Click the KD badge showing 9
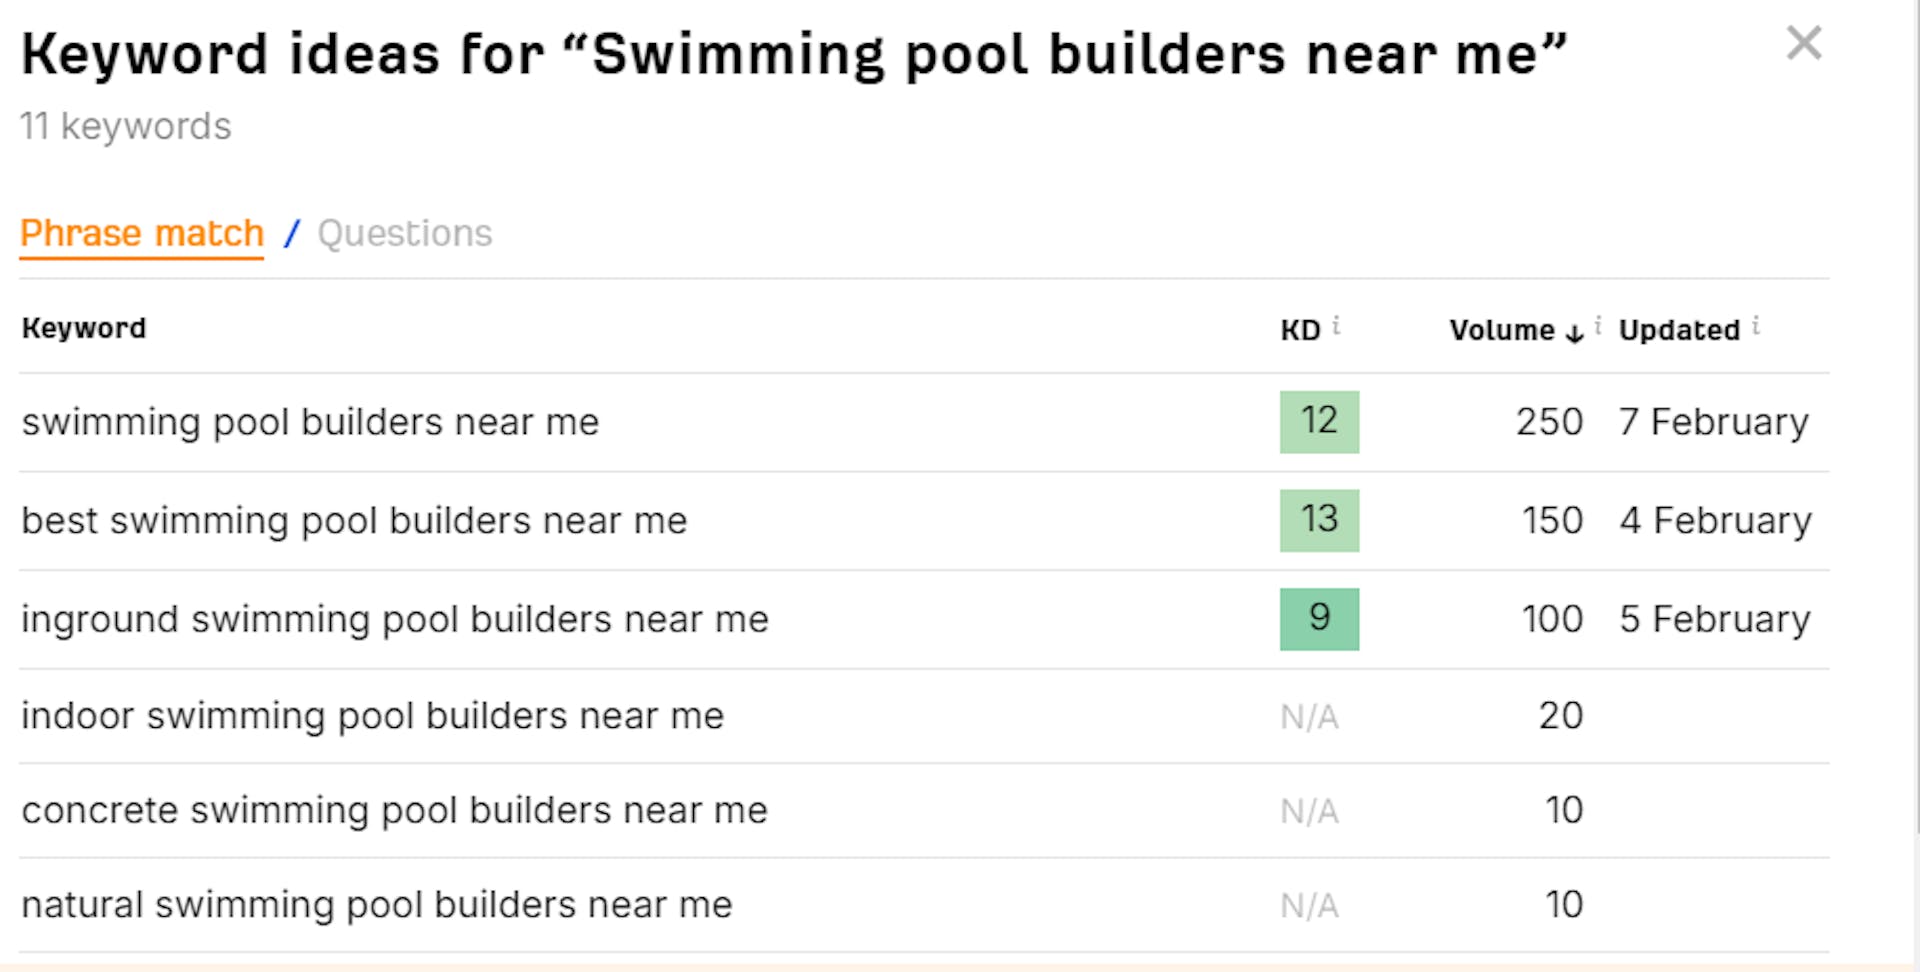The height and width of the screenshot is (972, 1920). pyautogui.click(x=1319, y=619)
